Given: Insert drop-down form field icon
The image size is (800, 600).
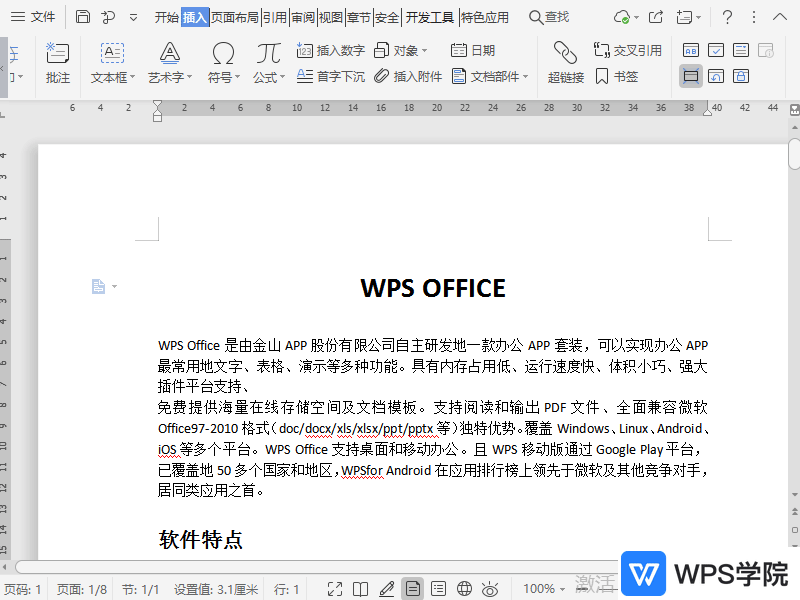Looking at the screenshot, I should coord(741,51).
